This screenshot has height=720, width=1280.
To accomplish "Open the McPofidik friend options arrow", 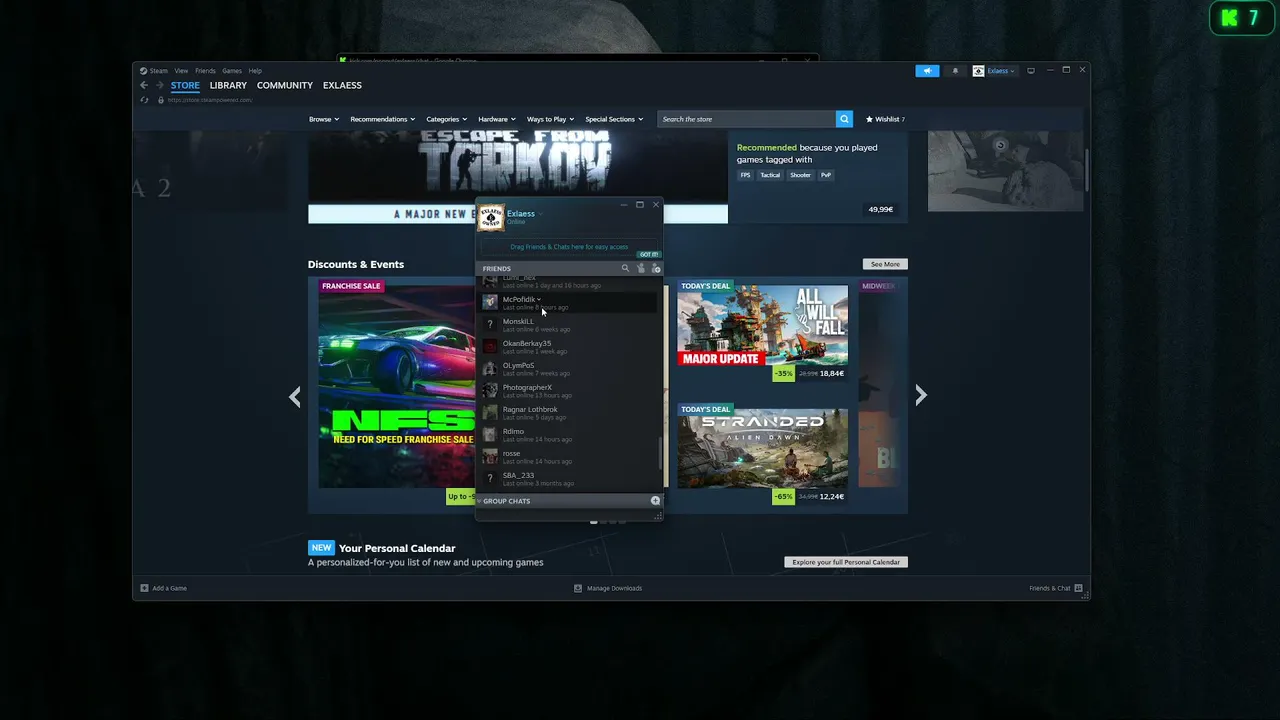I will click(539, 299).
